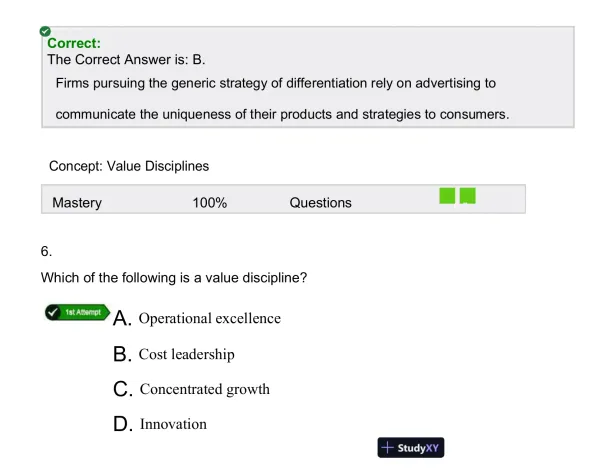Pick option C, Concentrated growth
Screen dimensions: 612x473
click(x=205, y=389)
